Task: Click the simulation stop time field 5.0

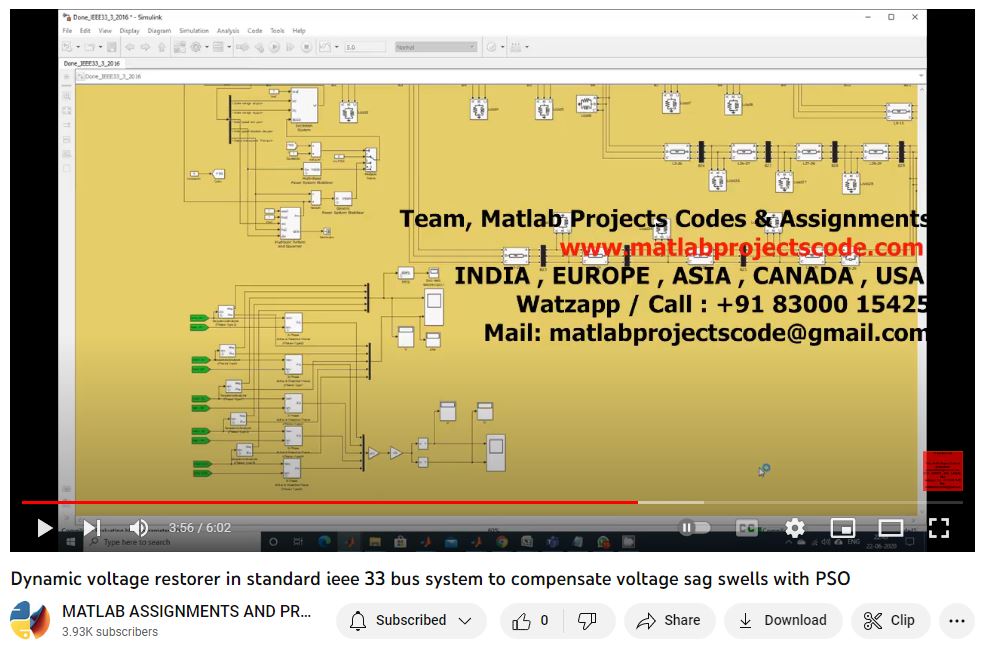Action: point(365,47)
